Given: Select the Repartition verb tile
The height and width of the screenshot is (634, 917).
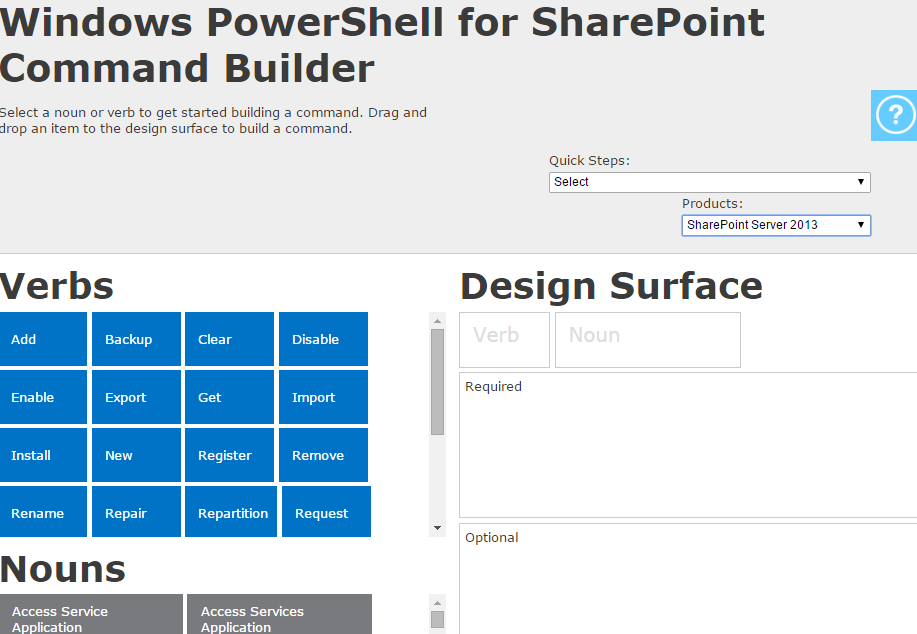Looking at the screenshot, I should [231, 512].
